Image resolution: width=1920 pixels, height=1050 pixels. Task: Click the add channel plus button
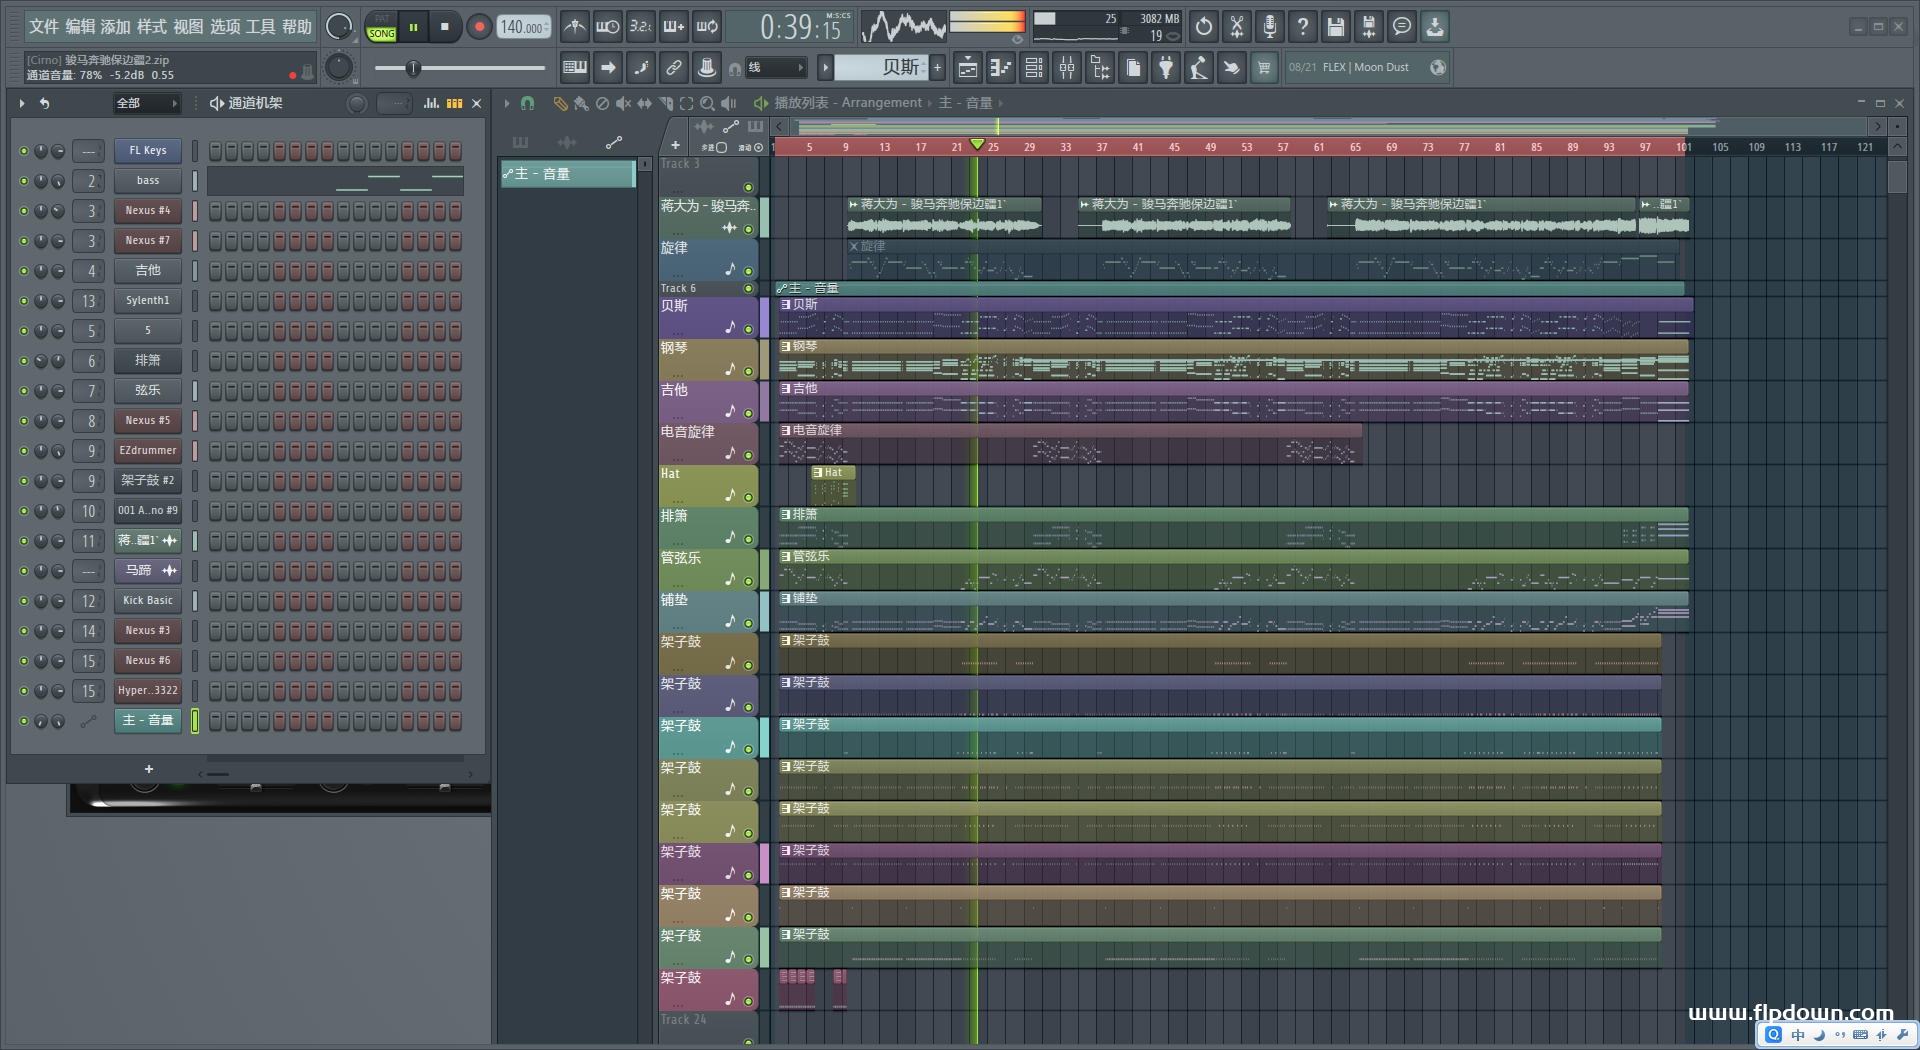point(149,769)
